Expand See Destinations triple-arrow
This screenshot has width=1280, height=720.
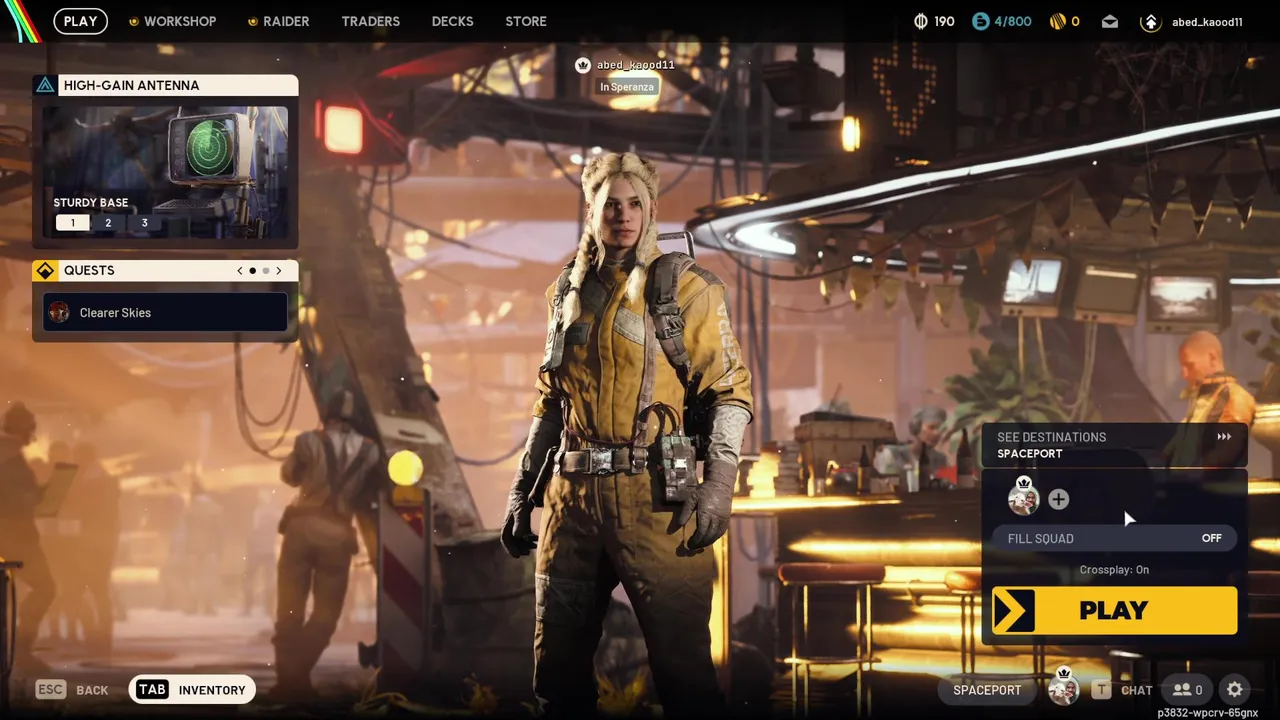click(1224, 437)
